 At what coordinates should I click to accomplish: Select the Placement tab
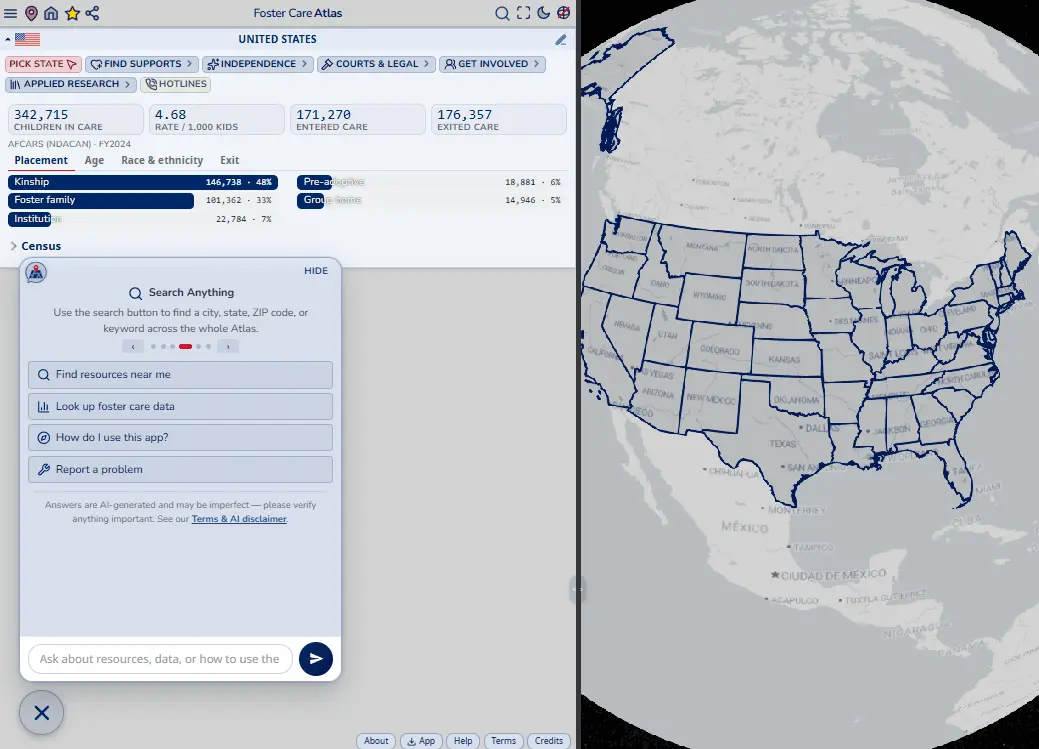coord(41,160)
